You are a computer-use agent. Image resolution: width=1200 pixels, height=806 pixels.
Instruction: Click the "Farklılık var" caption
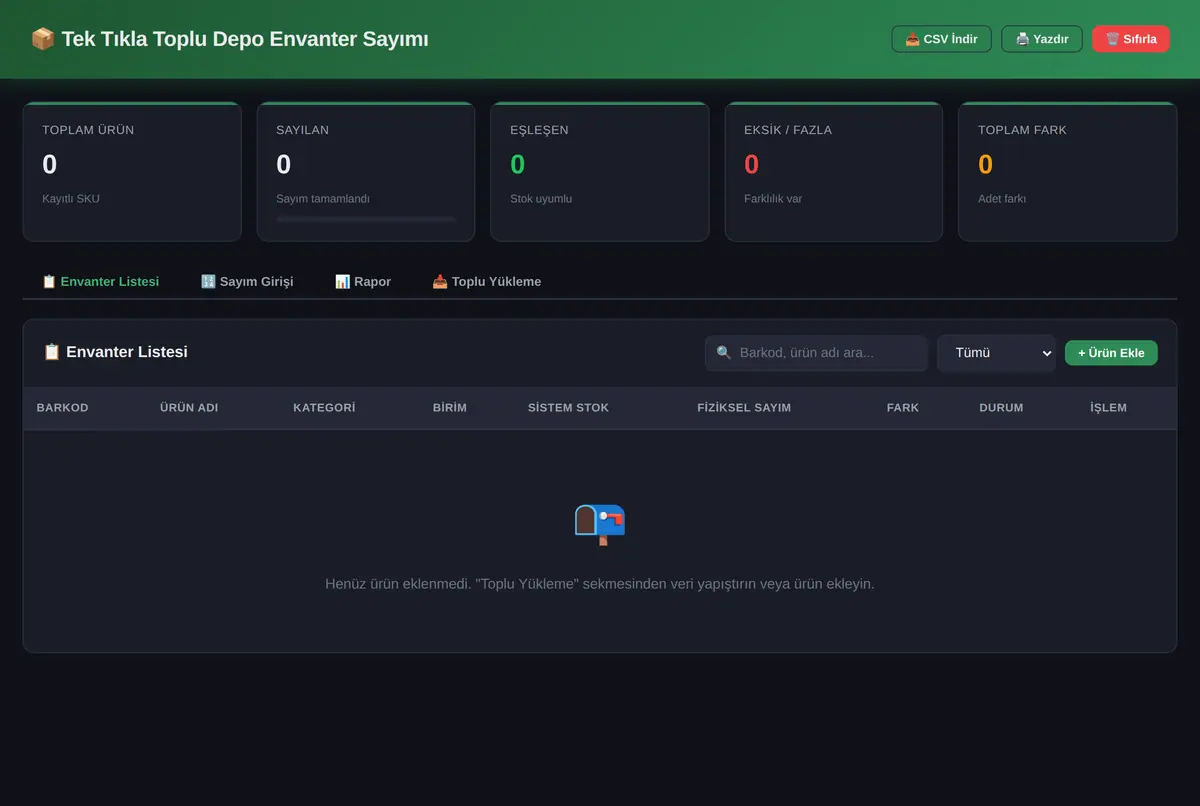(x=773, y=199)
